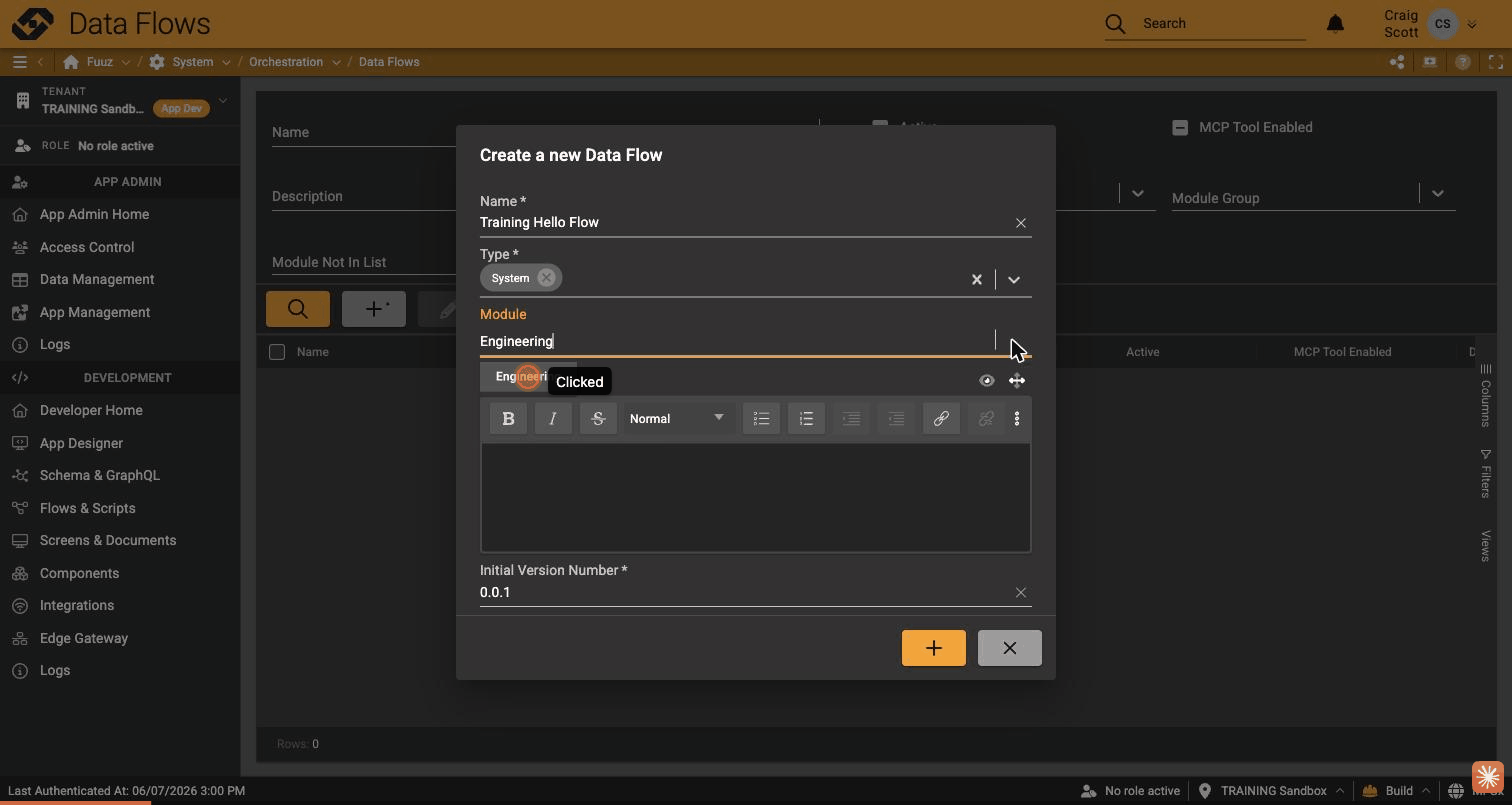The height and width of the screenshot is (805, 1512).
Task: Toggle bold formatting in the editor
Action: pyautogui.click(x=508, y=419)
